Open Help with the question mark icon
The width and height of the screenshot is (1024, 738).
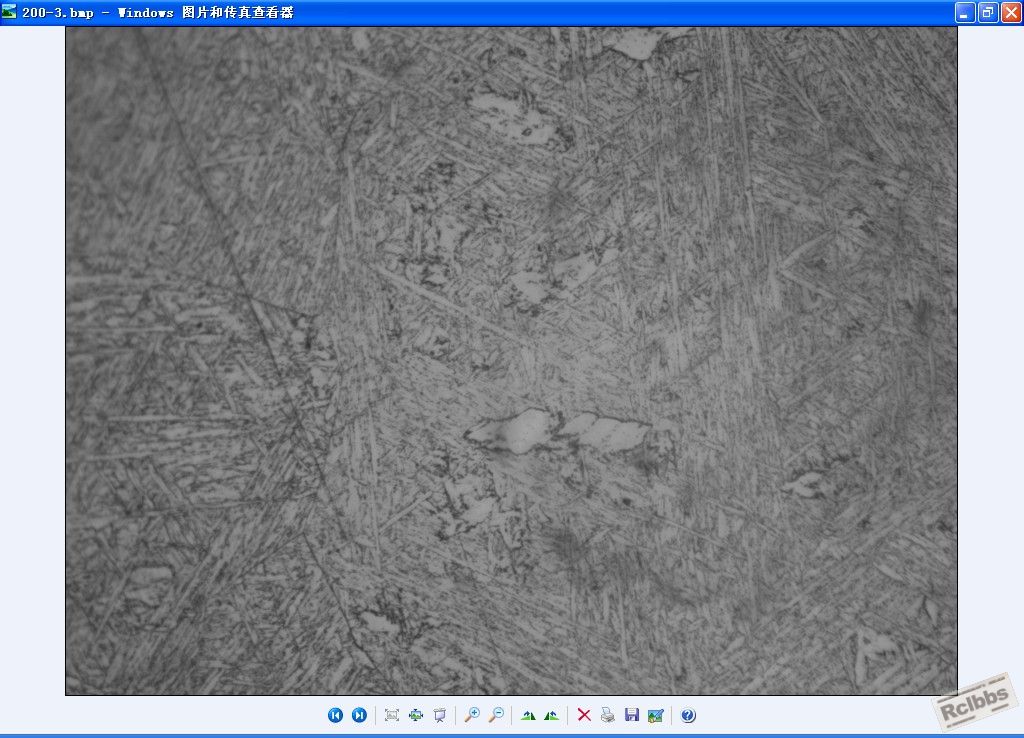pyautogui.click(x=688, y=715)
